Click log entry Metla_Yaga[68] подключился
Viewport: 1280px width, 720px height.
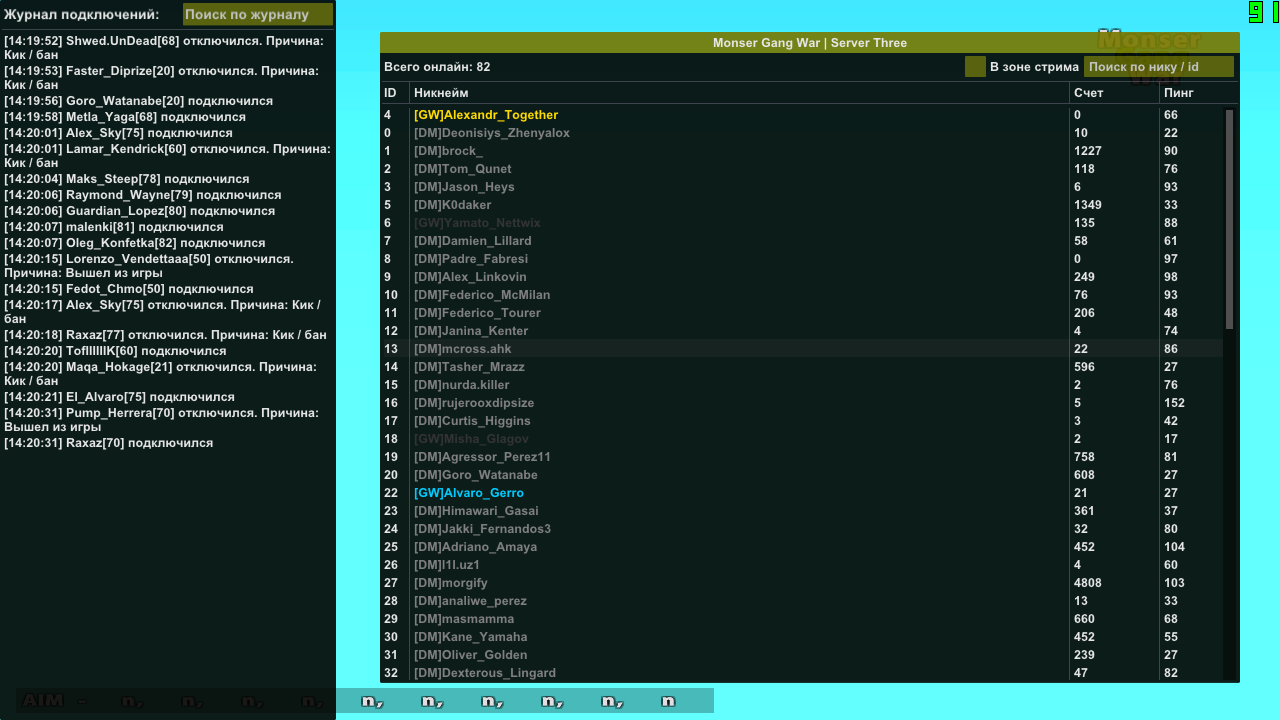click(x=125, y=117)
